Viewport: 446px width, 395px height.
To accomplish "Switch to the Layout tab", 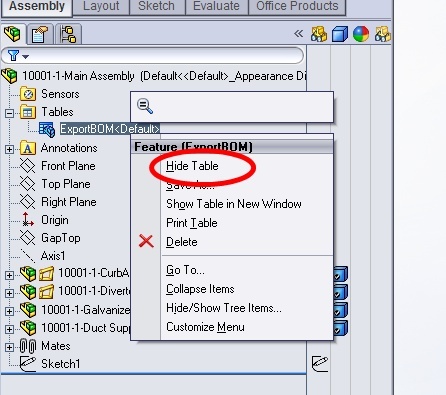I will click(x=101, y=7).
